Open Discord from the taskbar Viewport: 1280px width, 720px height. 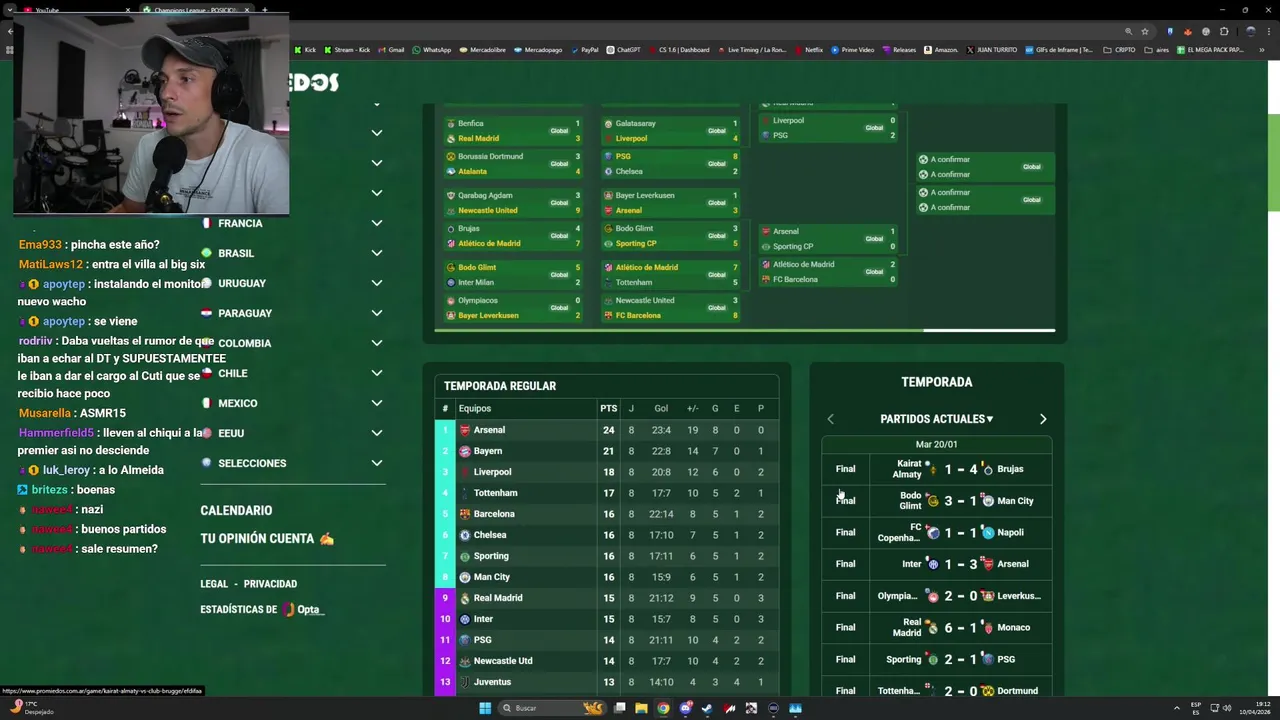click(x=686, y=708)
